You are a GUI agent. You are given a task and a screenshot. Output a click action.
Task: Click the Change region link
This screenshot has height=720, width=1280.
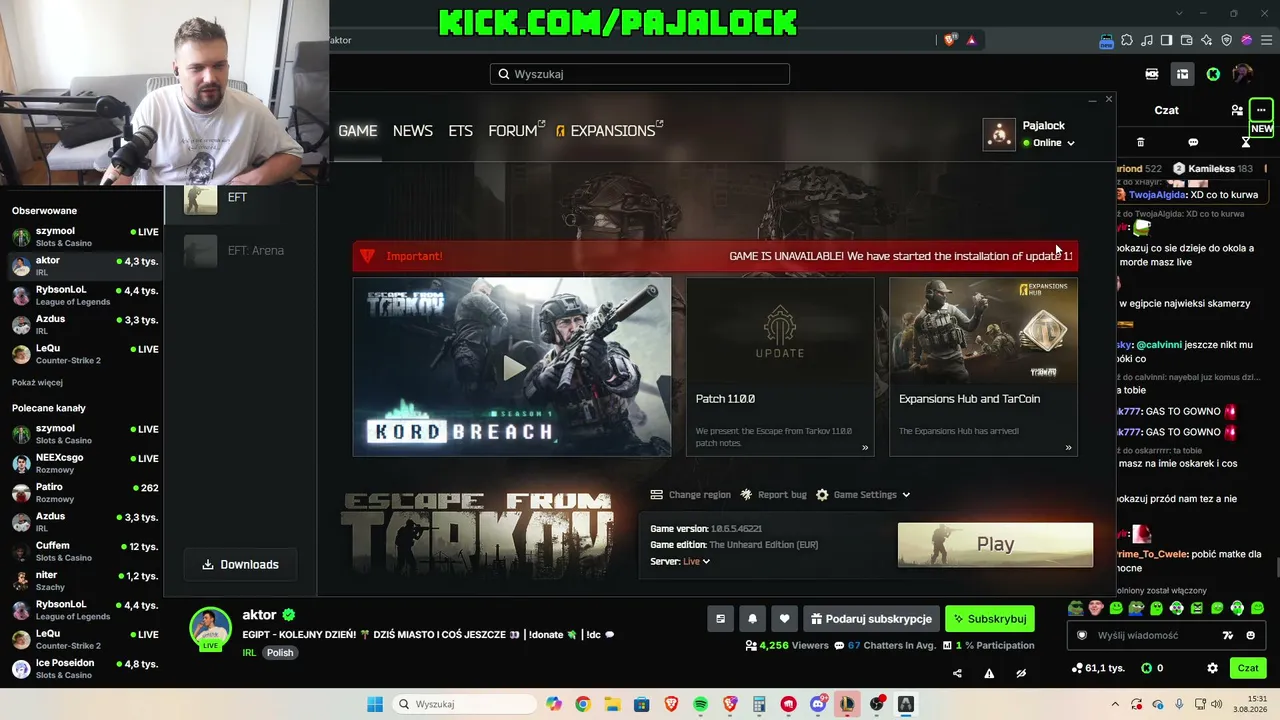point(691,495)
